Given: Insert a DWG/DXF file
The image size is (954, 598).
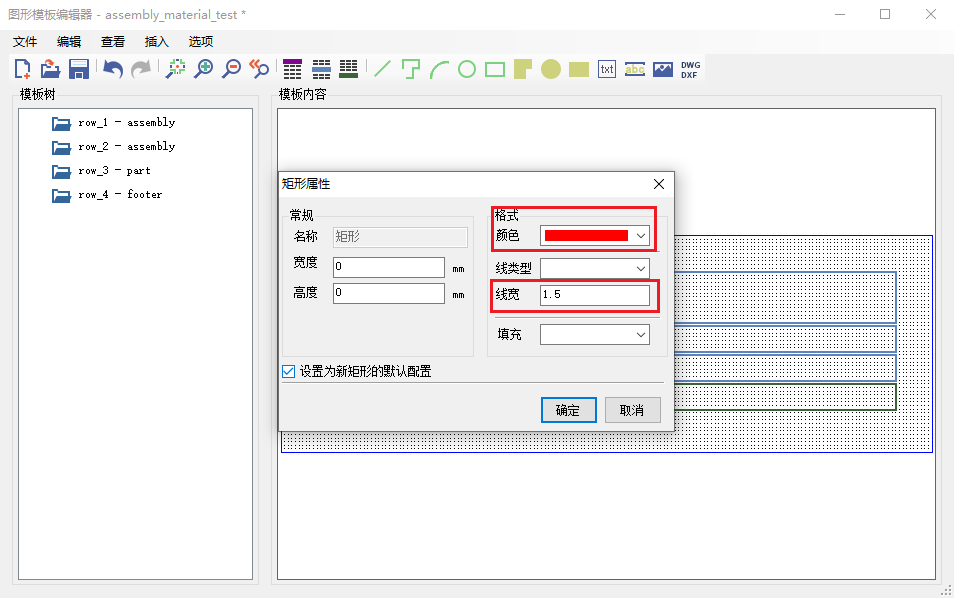Looking at the screenshot, I should 691,69.
